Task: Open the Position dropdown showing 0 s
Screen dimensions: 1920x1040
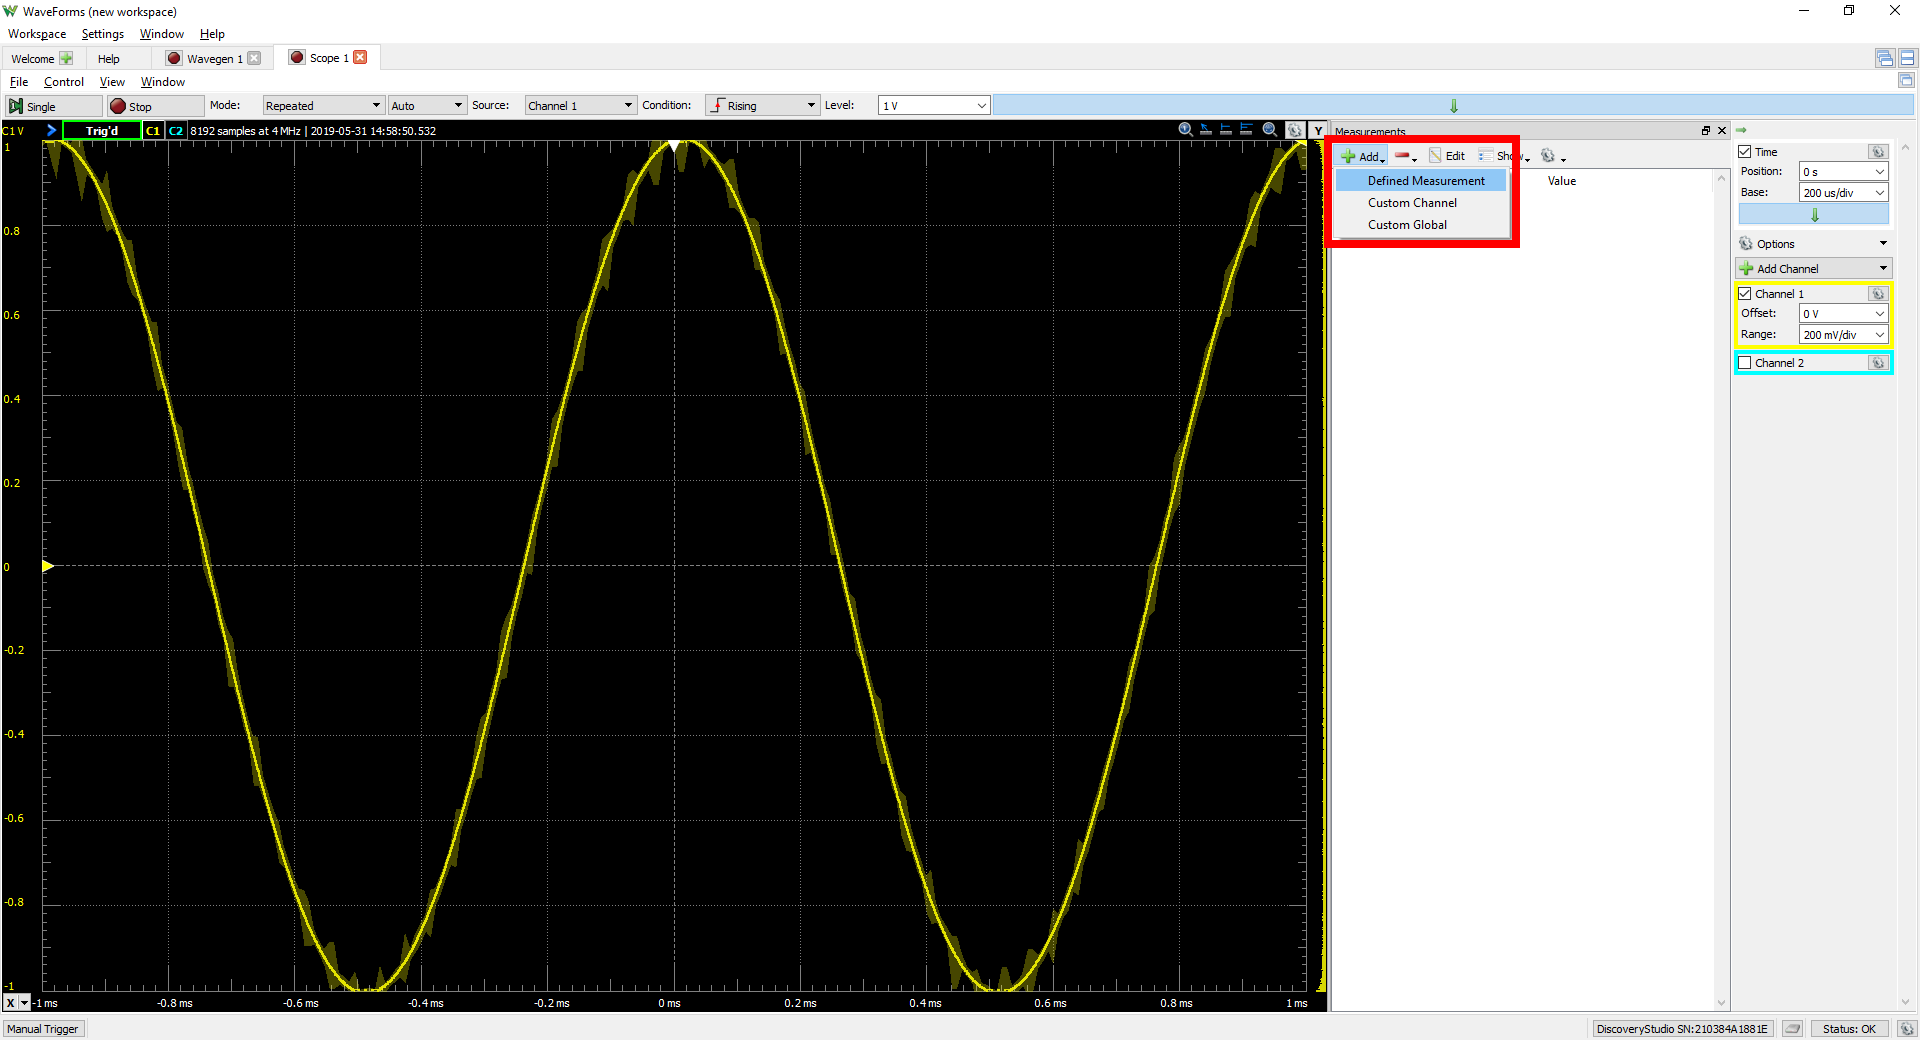Action: click(1844, 172)
